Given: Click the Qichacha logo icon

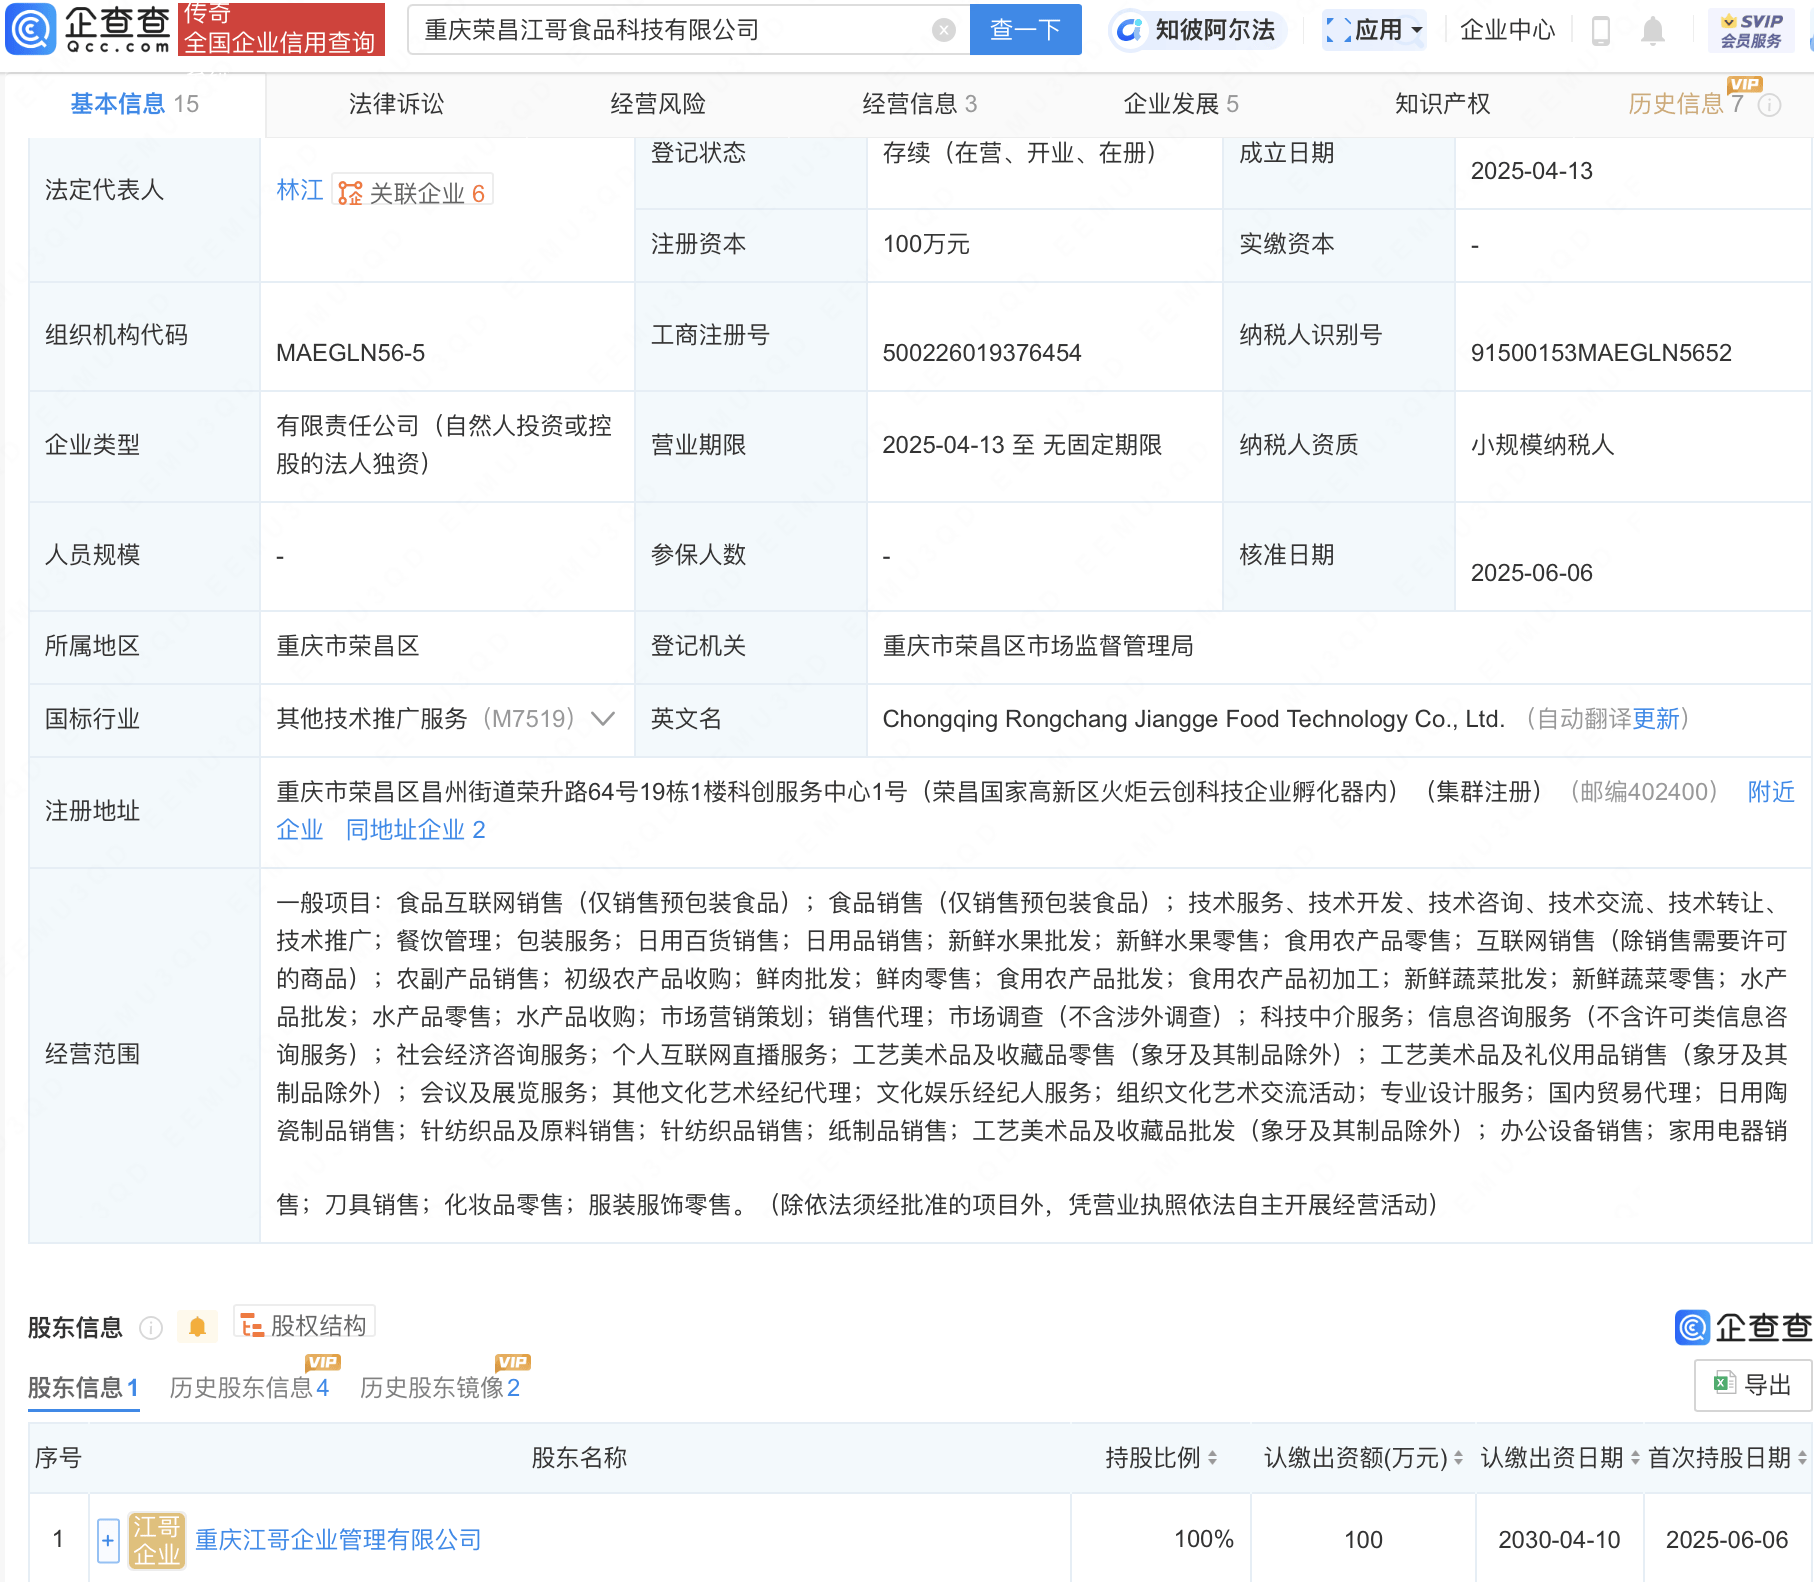Looking at the screenshot, I should 30,29.
